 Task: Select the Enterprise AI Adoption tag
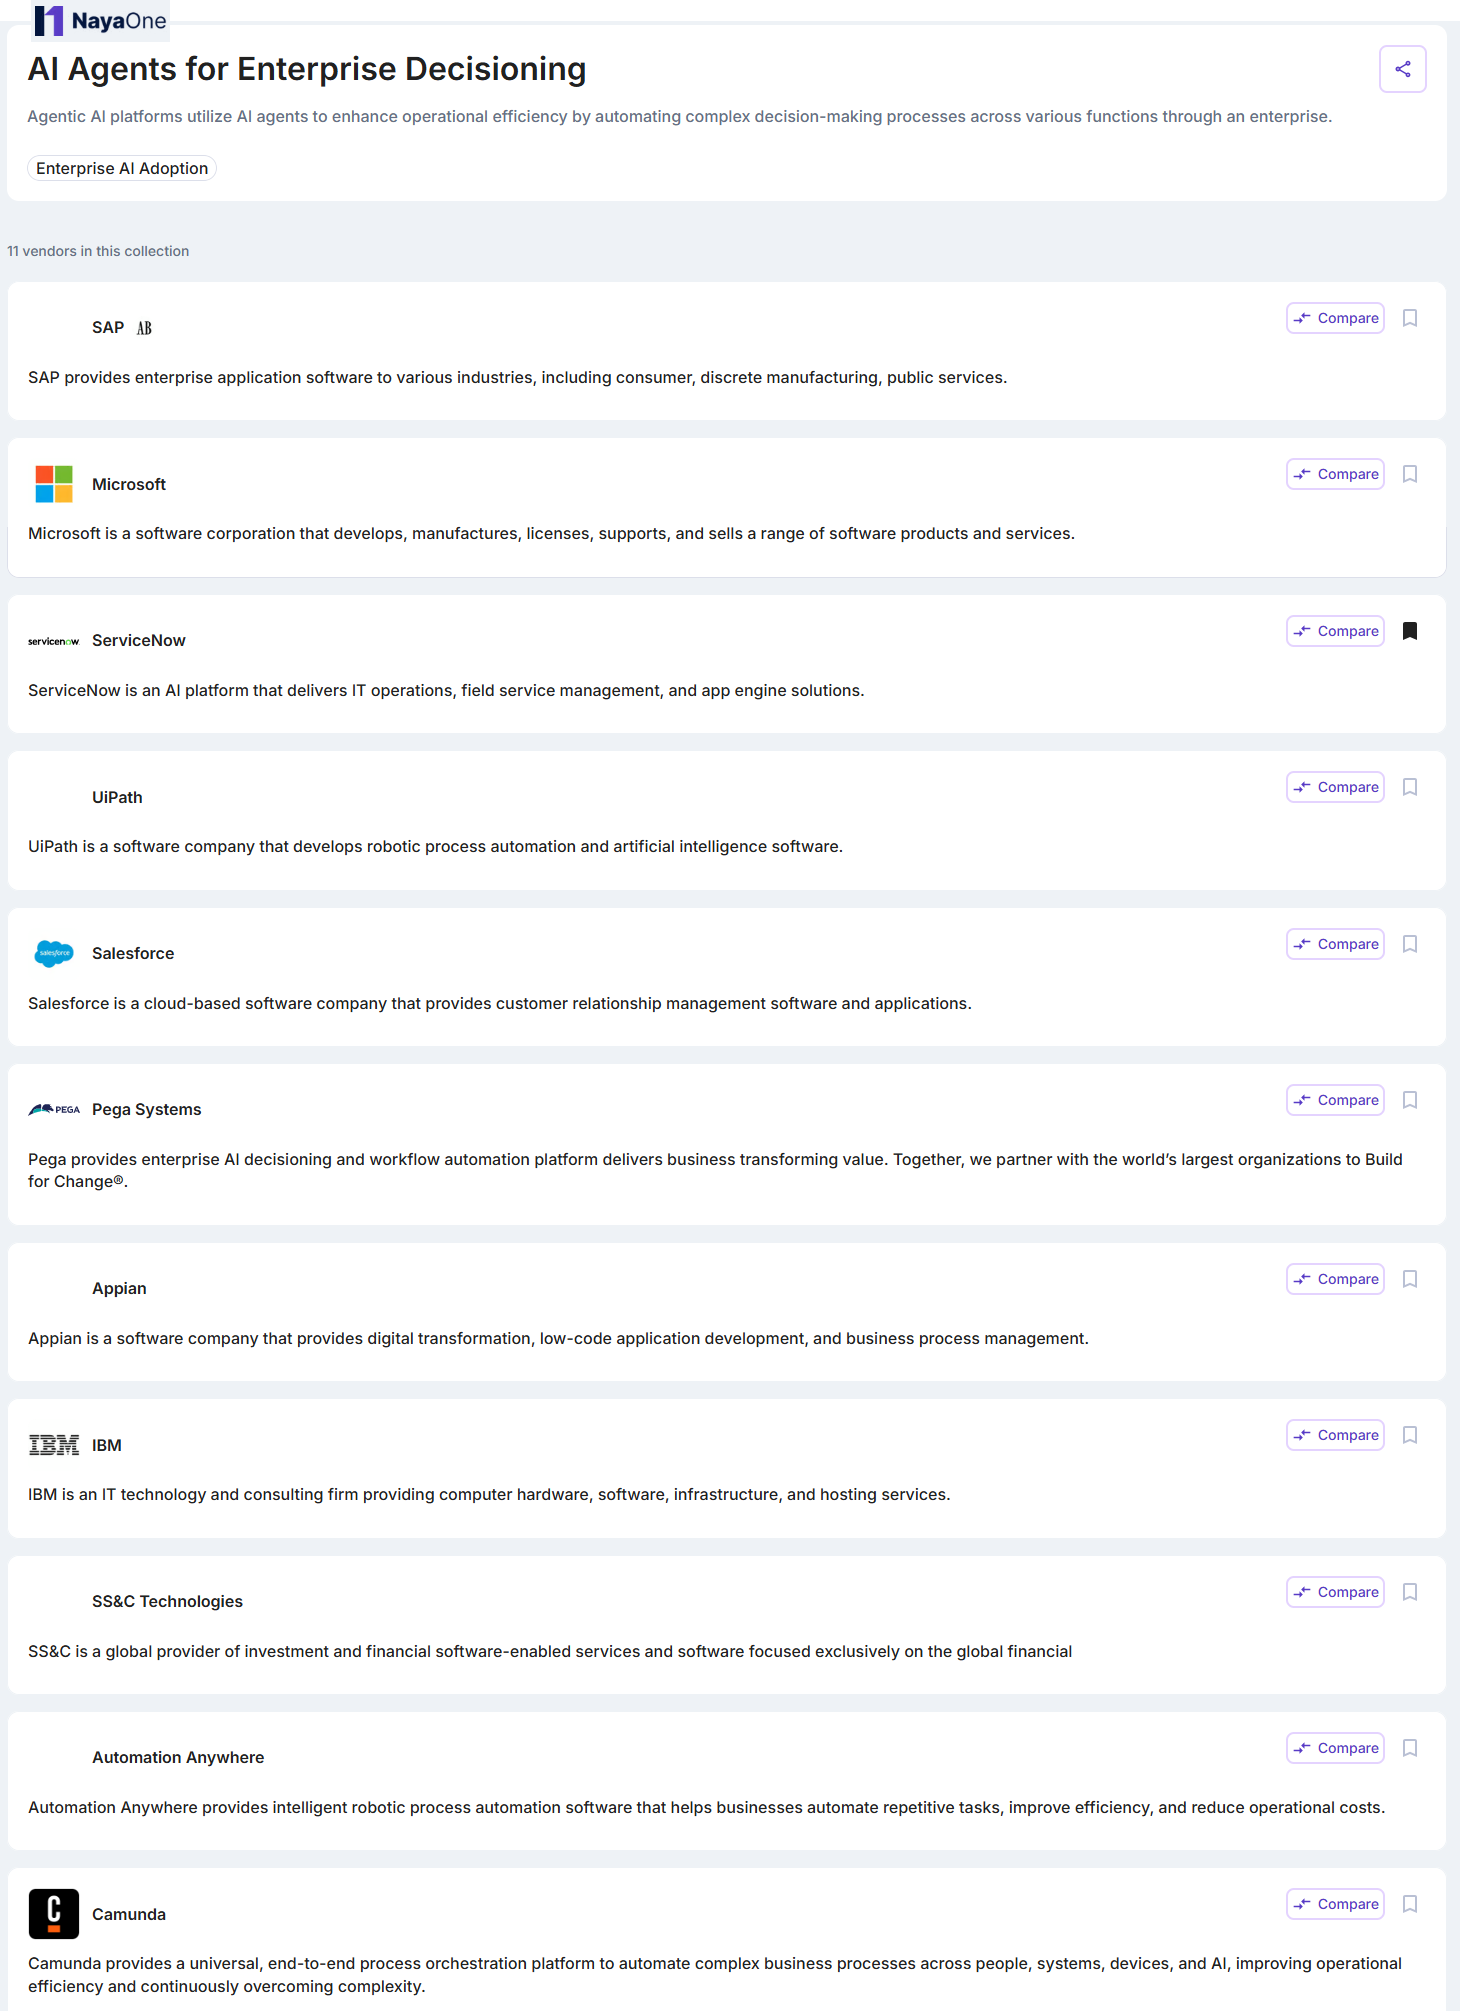(122, 168)
